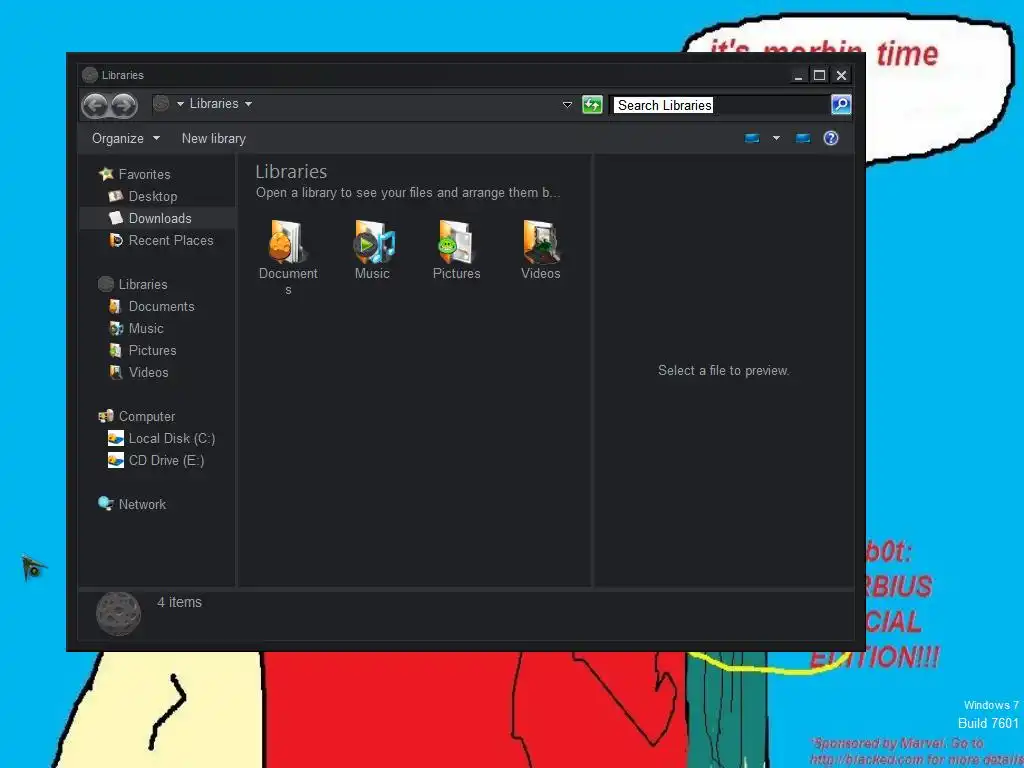The width and height of the screenshot is (1024, 768).
Task: Open the Help question mark icon
Action: click(x=831, y=138)
